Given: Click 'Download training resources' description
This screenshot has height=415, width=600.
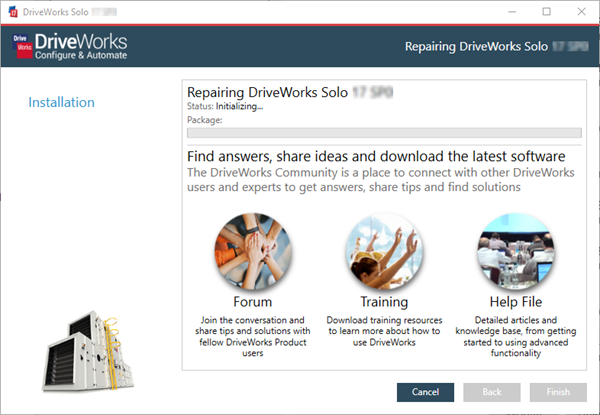Looking at the screenshot, I should pos(384,331).
